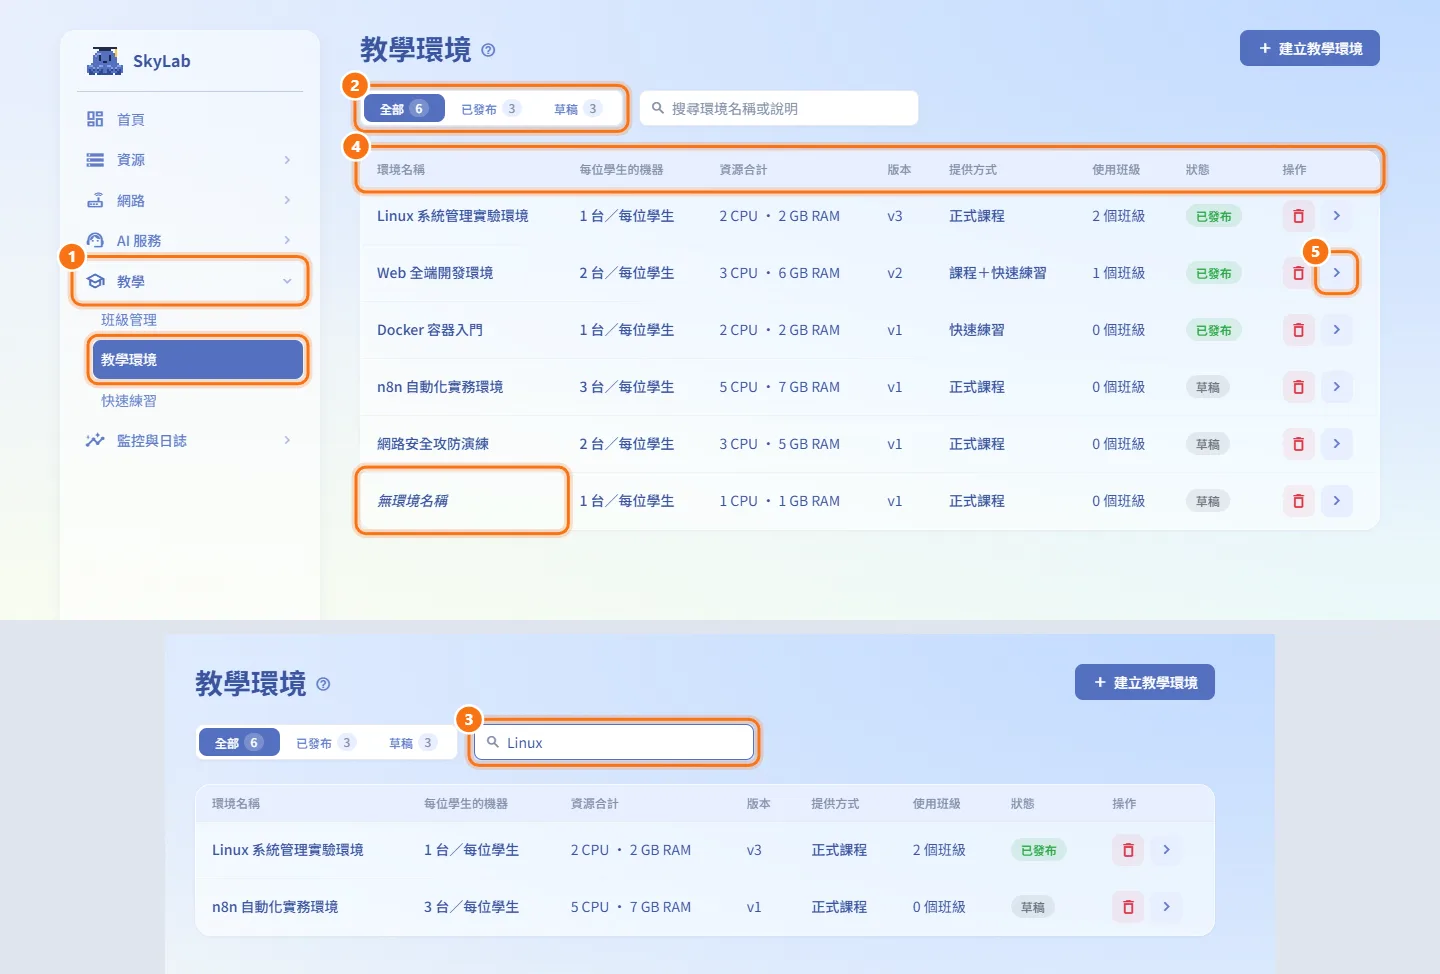Screen dimensions: 1440x974
Task: Click 5 CPU · 7 GB RAM in lower table
Action: (x=631, y=907)
